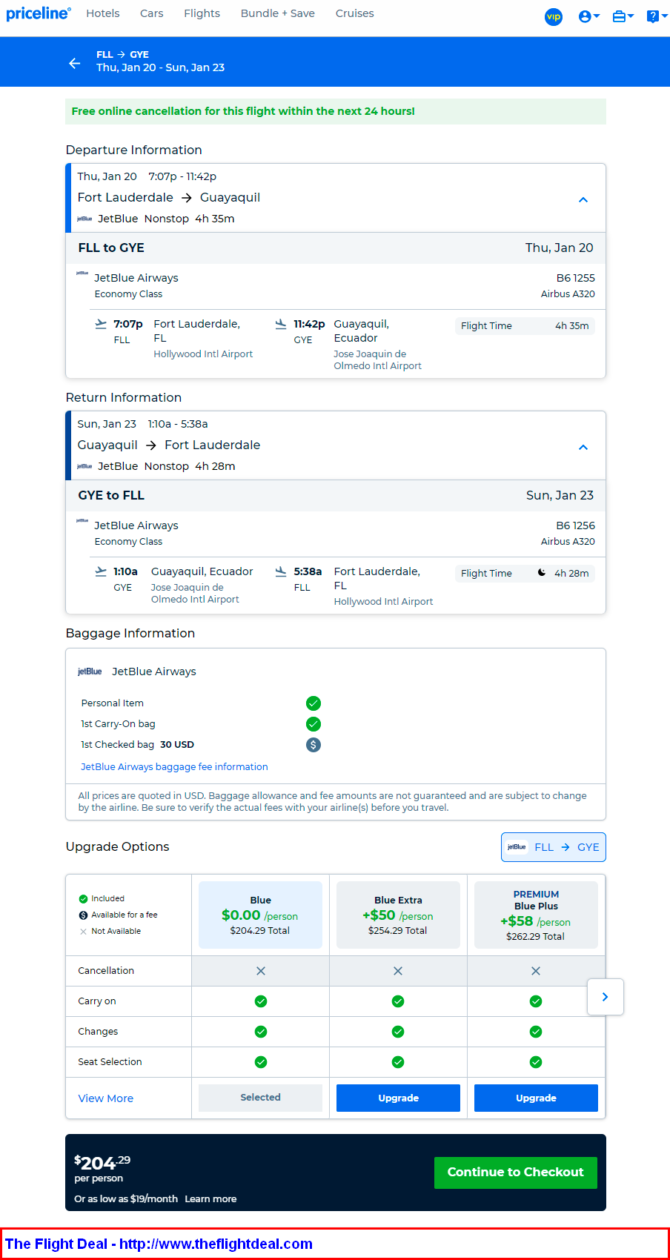Choose the Blue Extra fare card
Viewport: 670px width, 1260px height.
point(398,915)
